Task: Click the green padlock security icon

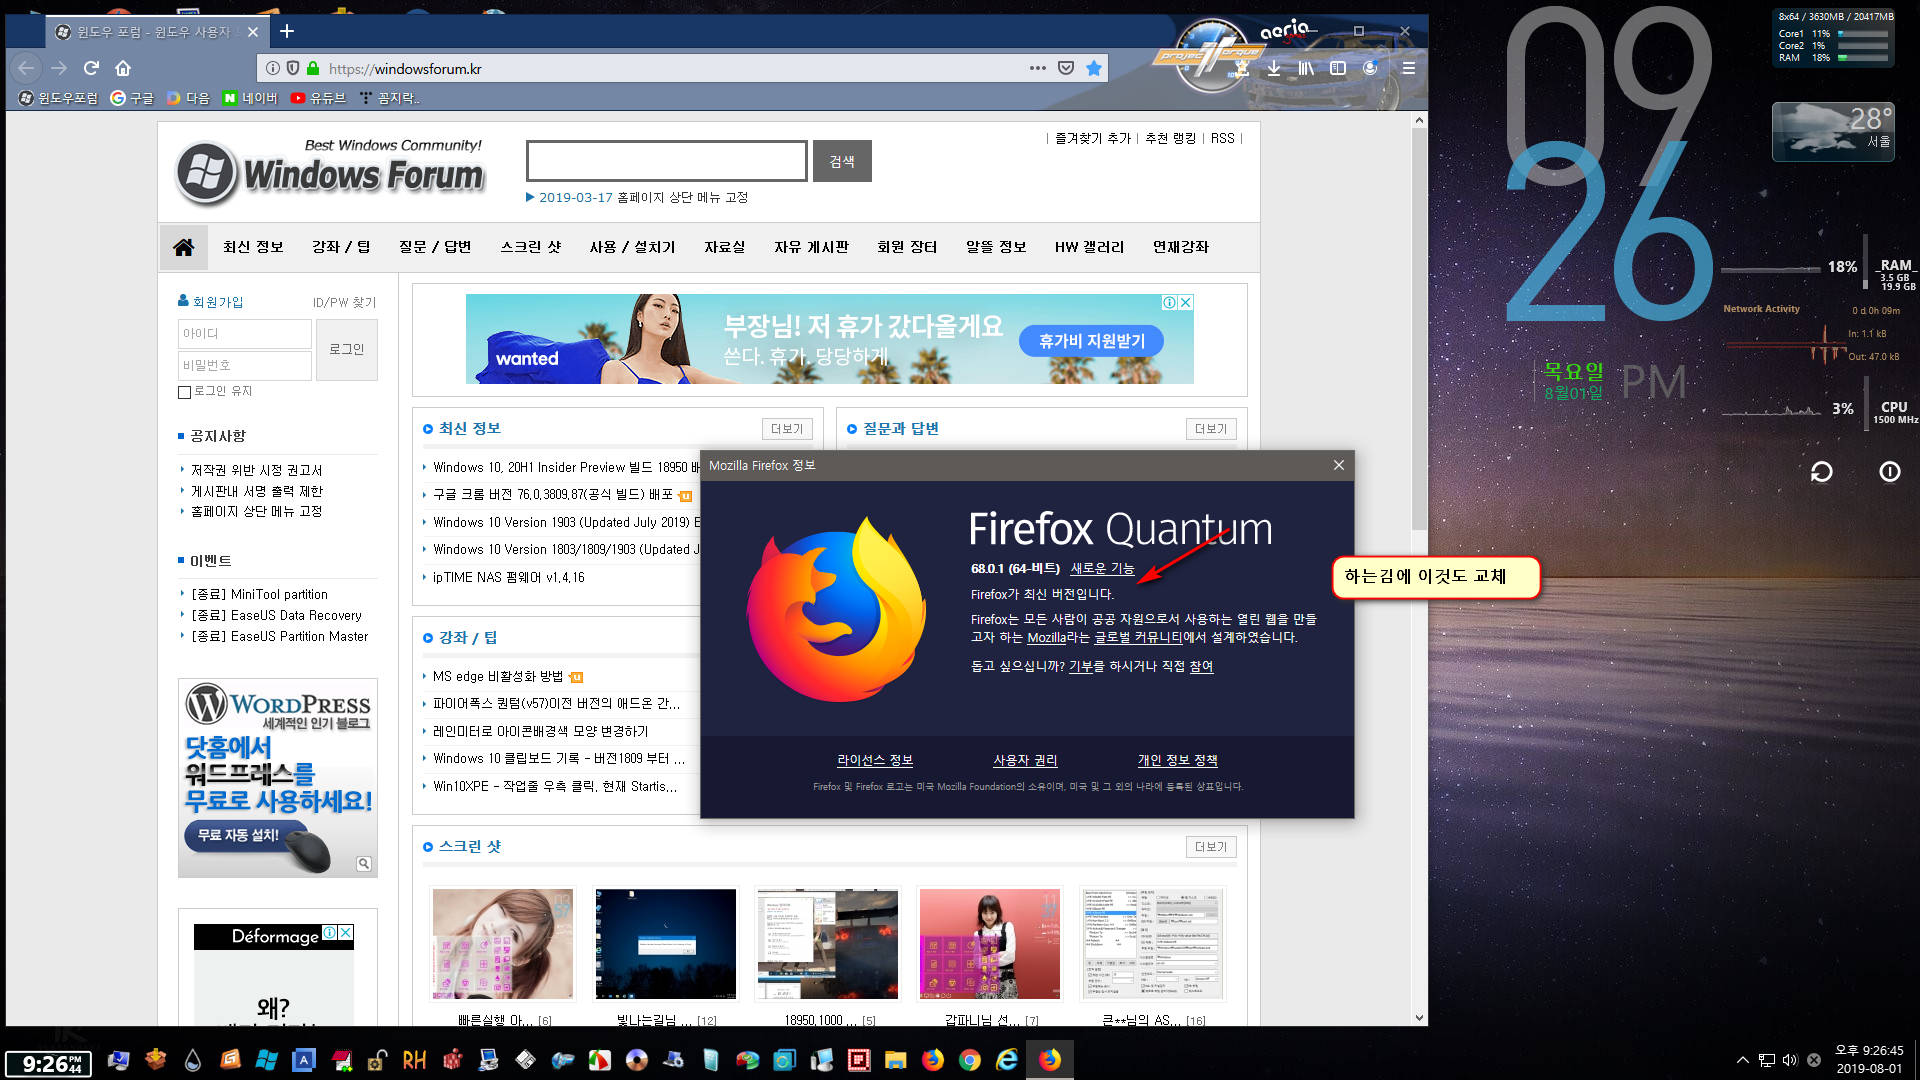Action: pyautogui.click(x=313, y=68)
